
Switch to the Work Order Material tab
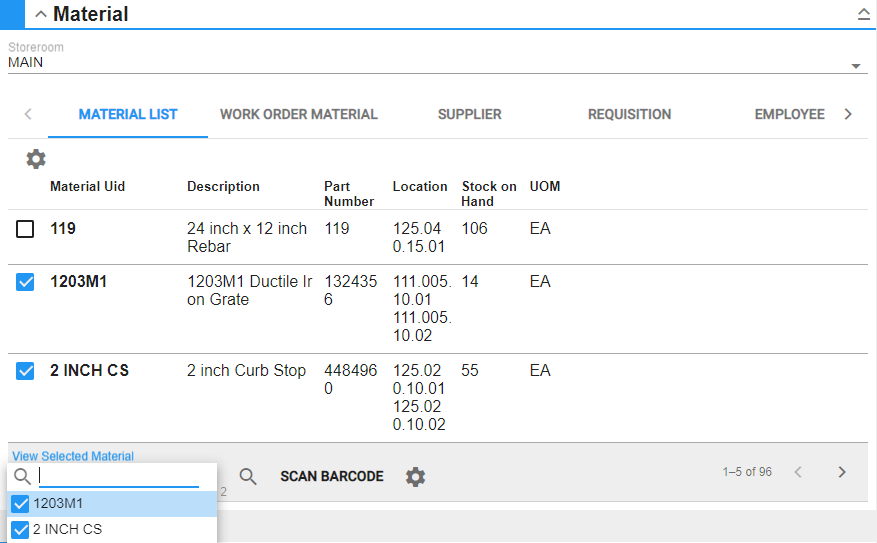[x=298, y=114]
